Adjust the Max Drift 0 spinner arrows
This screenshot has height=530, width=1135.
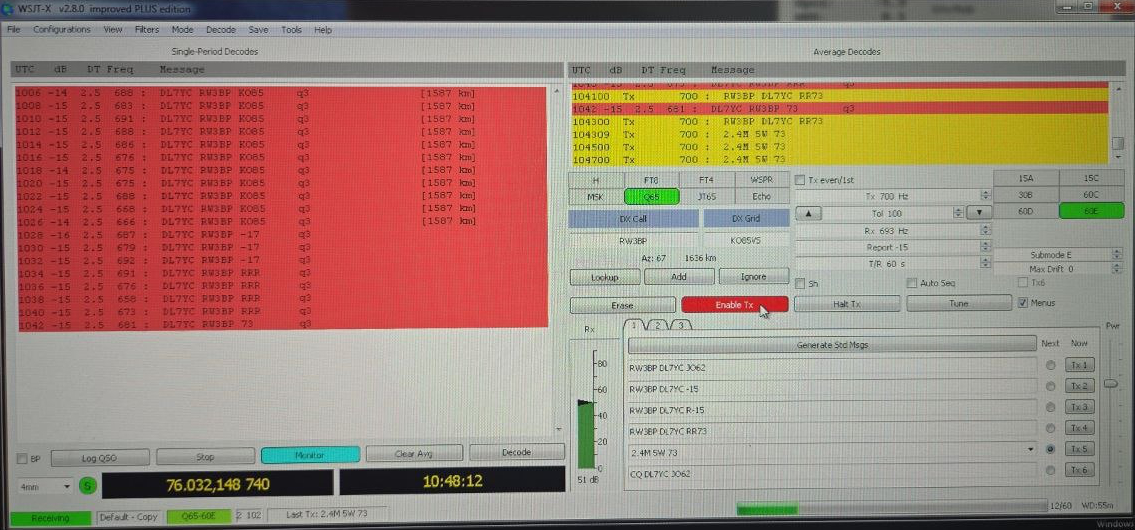point(1117,269)
